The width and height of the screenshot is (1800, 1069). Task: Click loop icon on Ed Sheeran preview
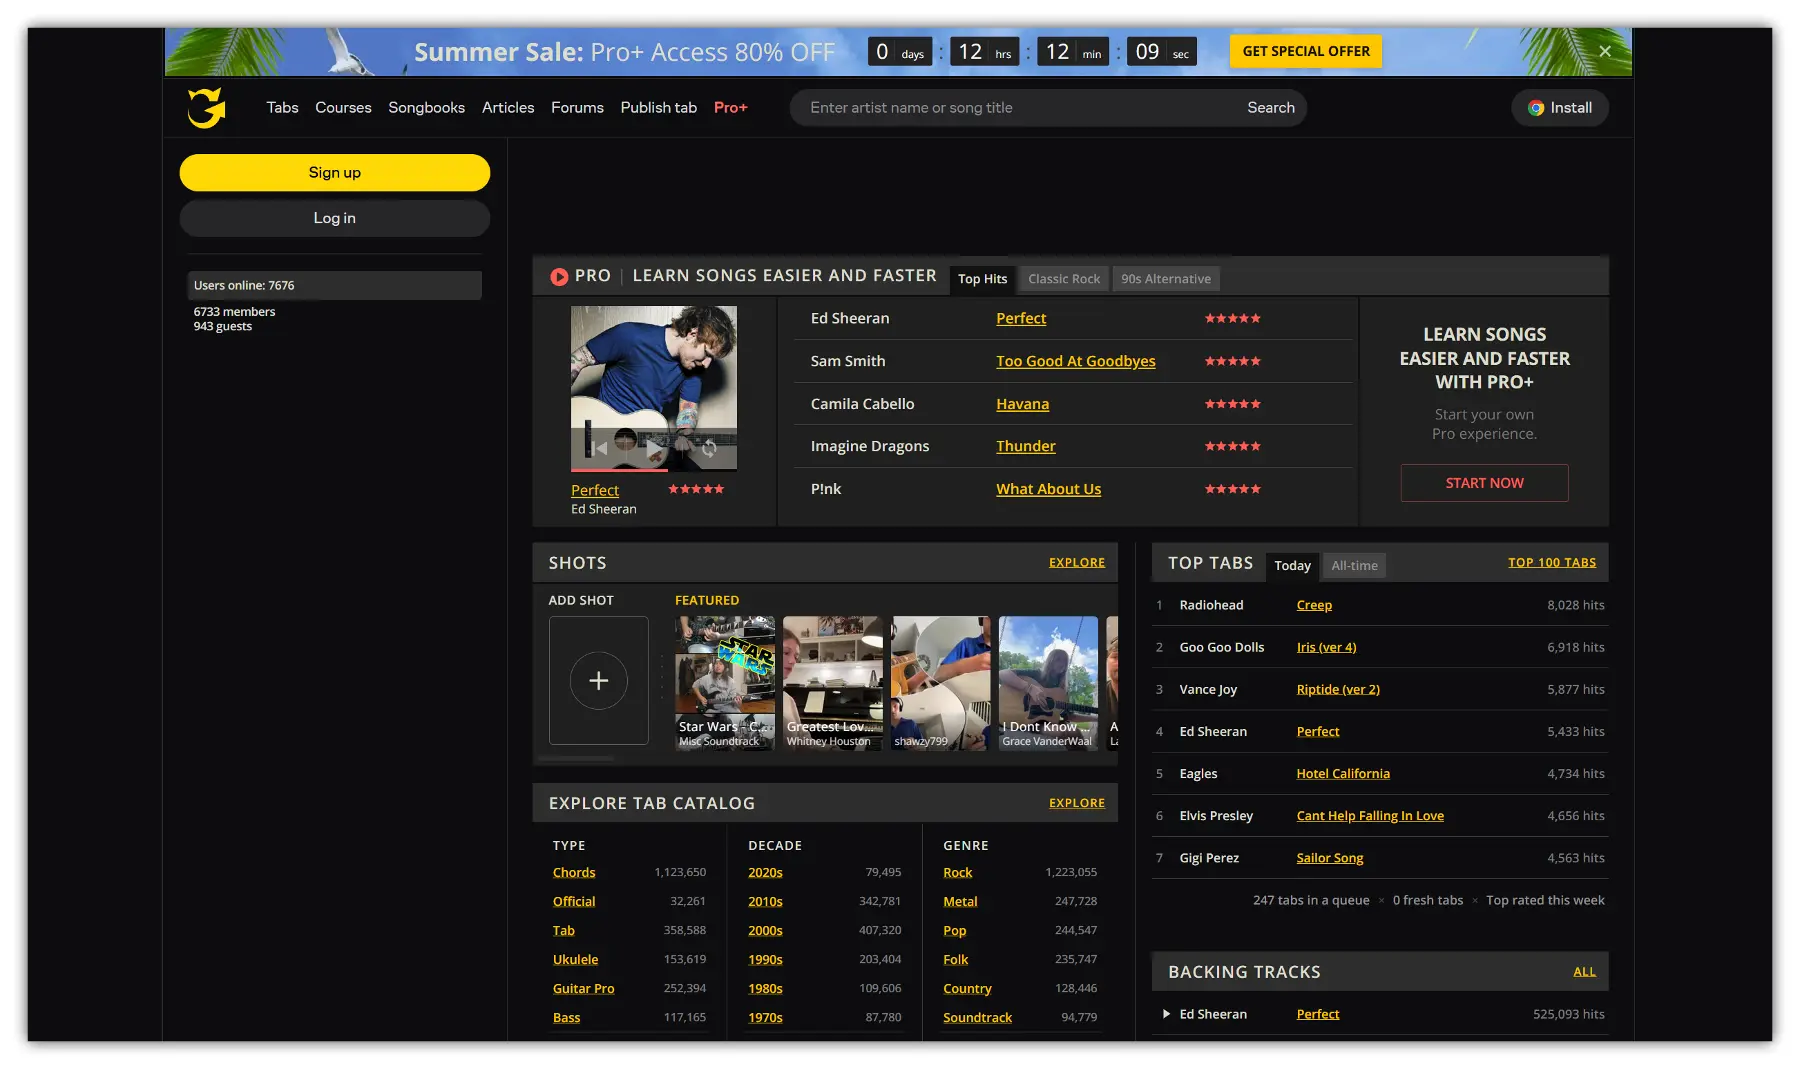[x=708, y=448]
